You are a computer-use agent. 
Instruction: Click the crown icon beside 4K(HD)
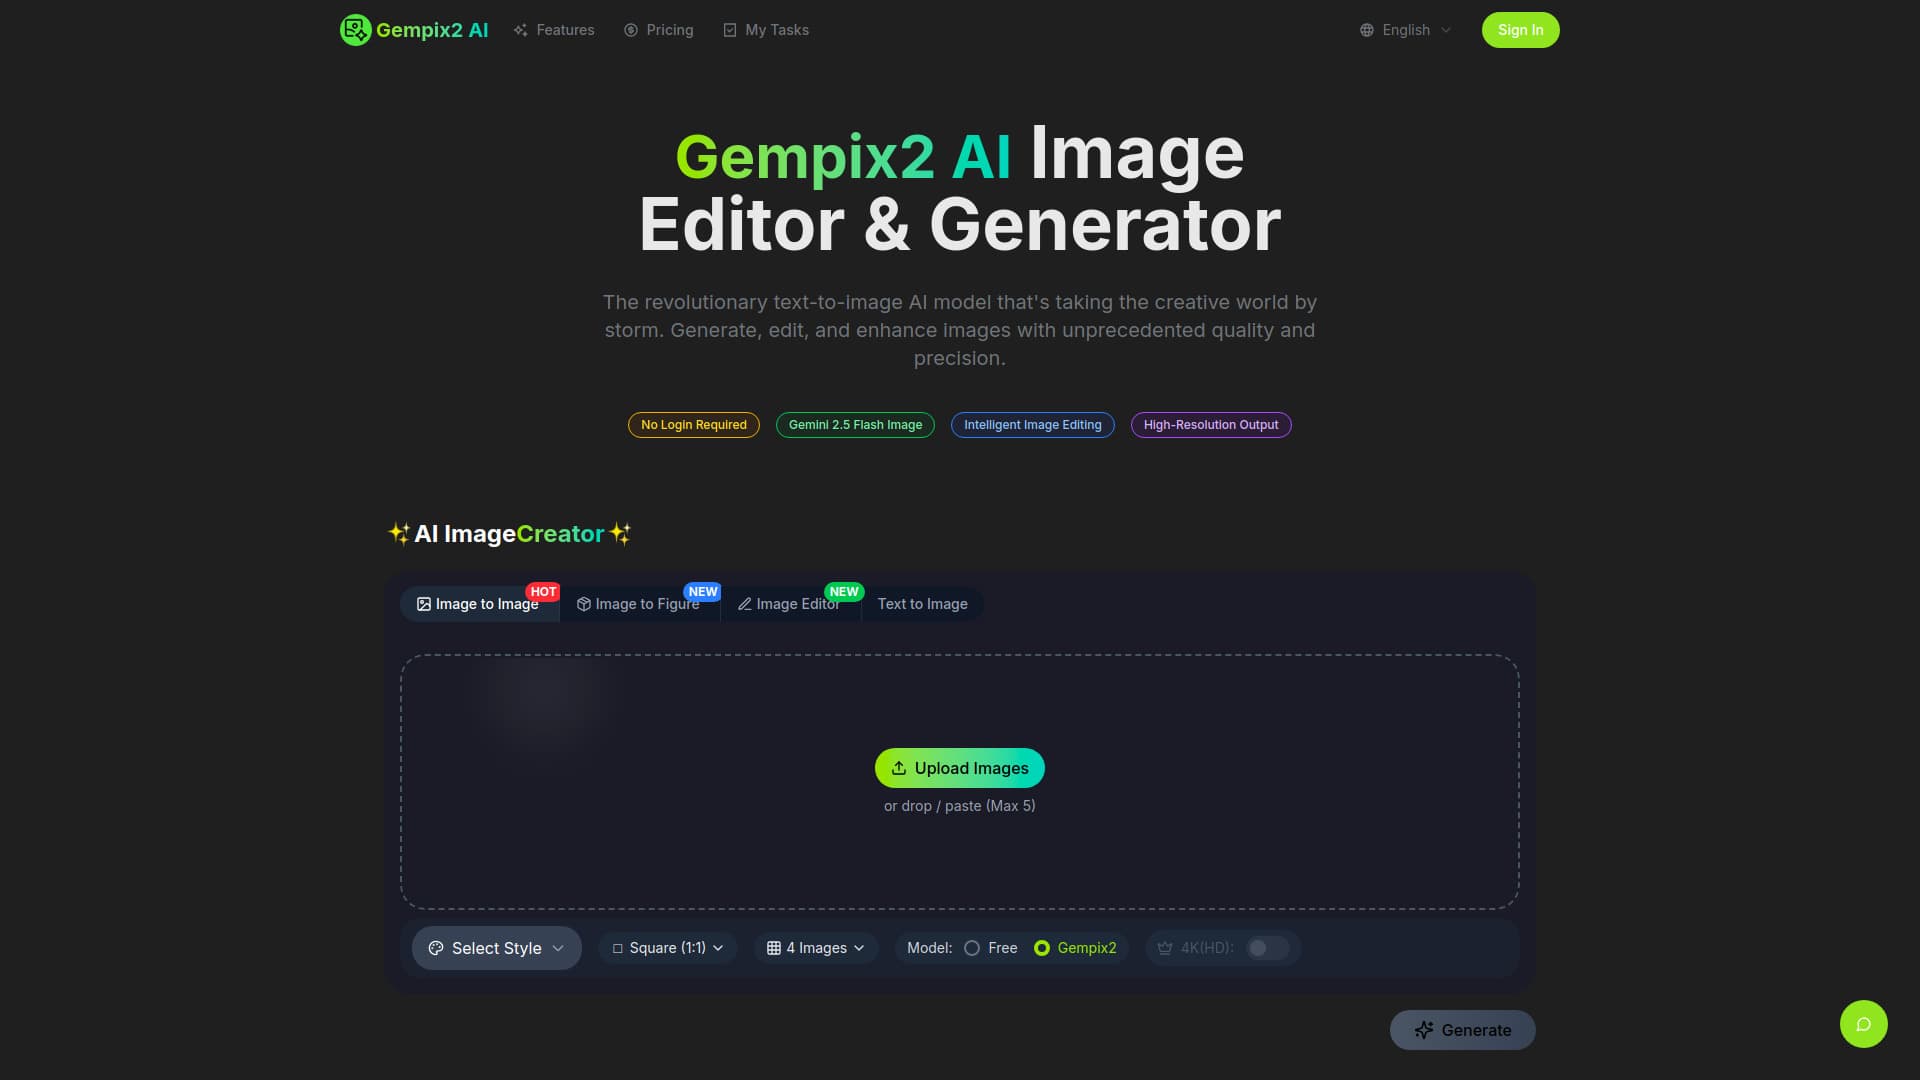[x=1164, y=947]
